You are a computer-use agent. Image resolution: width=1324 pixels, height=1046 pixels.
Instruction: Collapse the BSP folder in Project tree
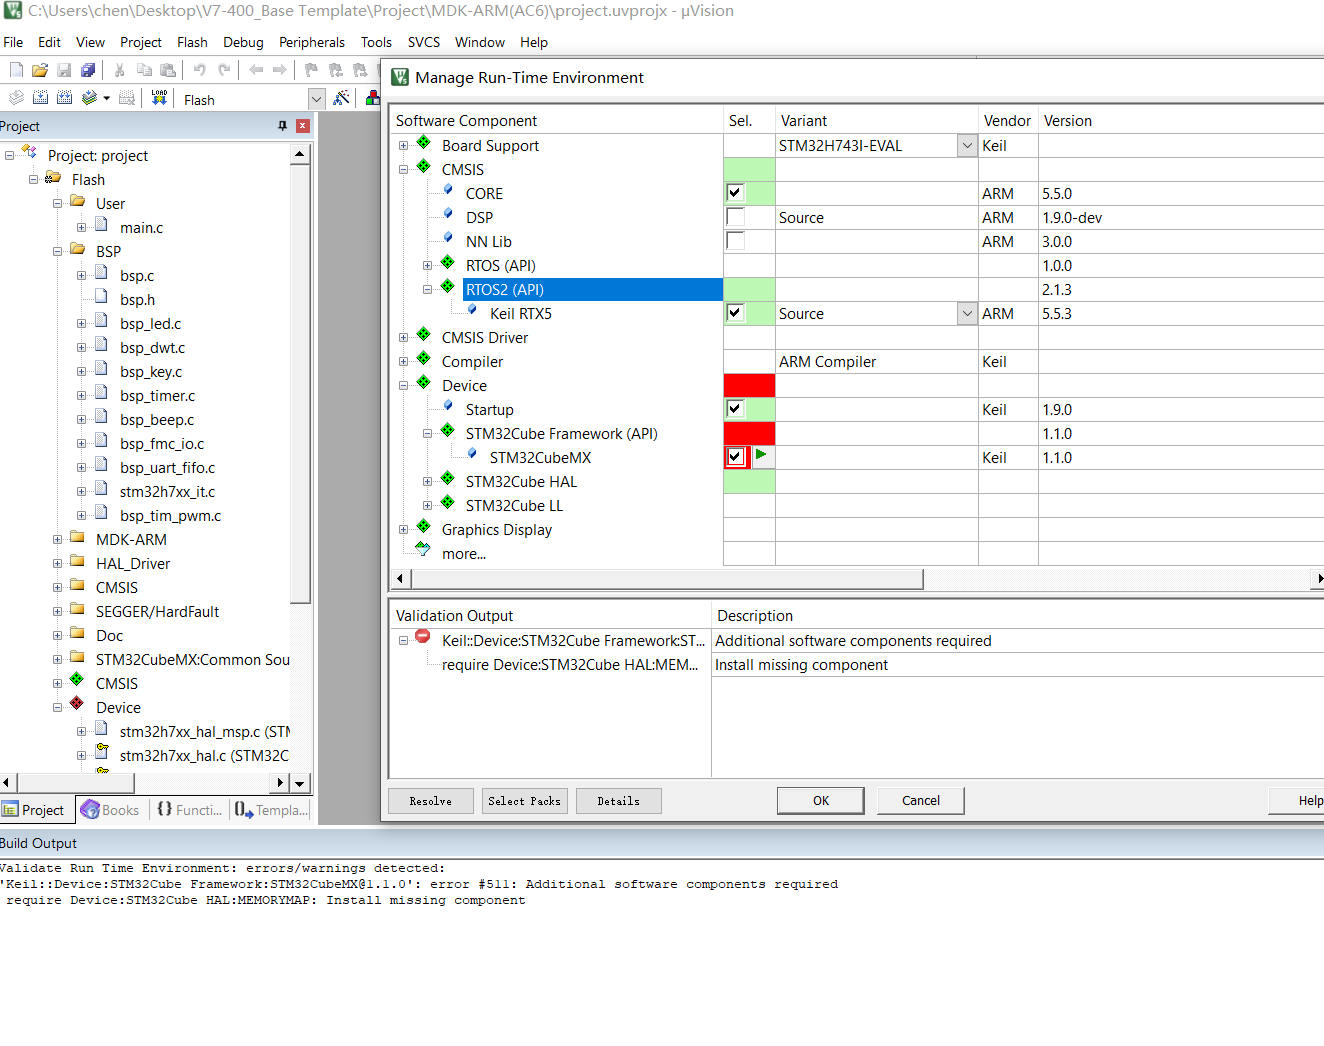pos(58,251)
